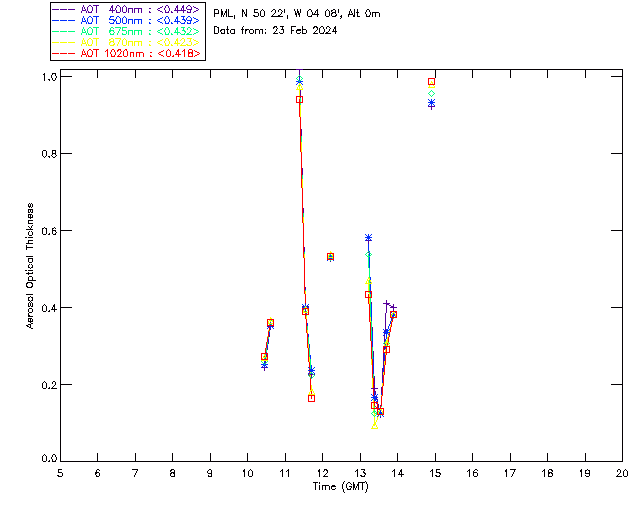Click the x-axis tick label 20

pos(622,473)
